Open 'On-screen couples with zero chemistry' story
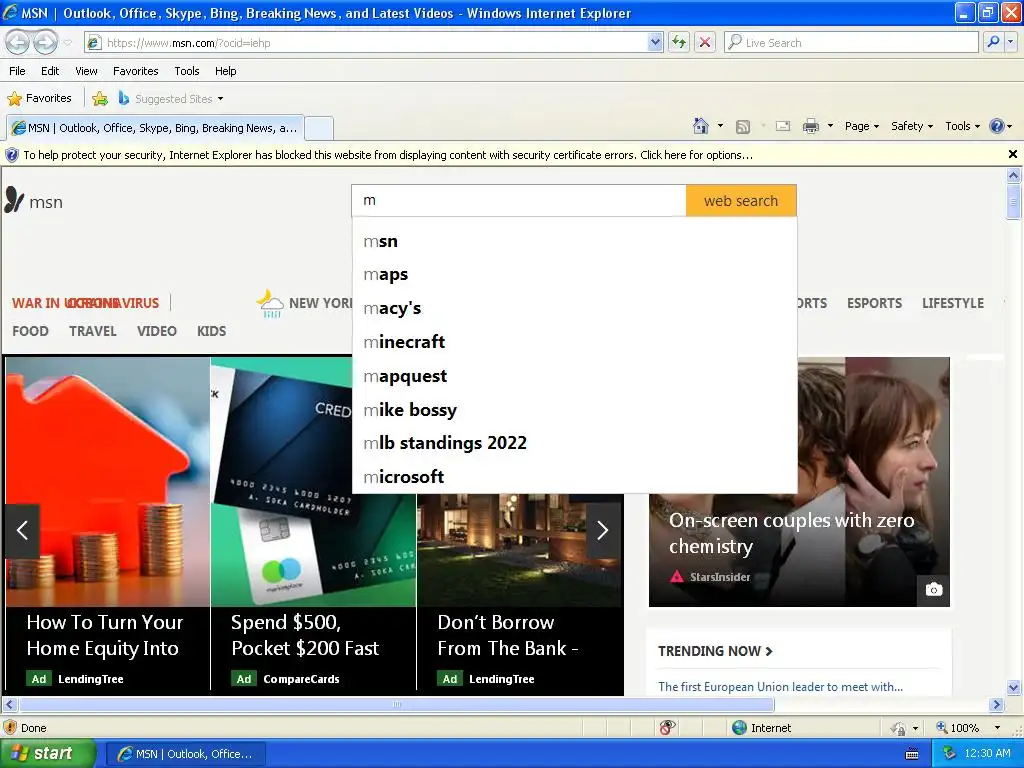The image size is (1024, 768). [791, 533]
